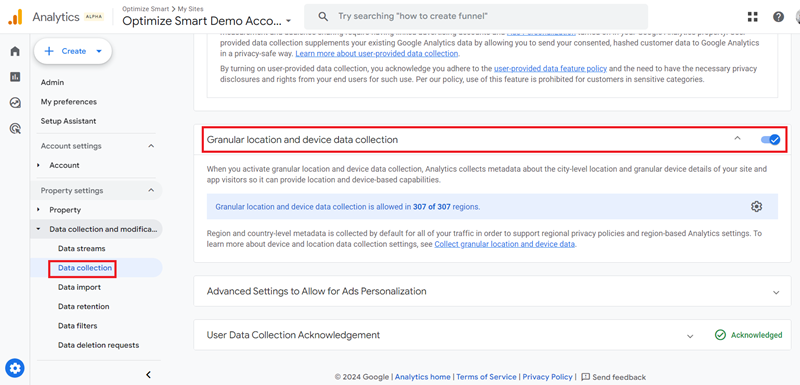Click the Granular location and device data collection heading
The image size is (800, 385).
302,139
